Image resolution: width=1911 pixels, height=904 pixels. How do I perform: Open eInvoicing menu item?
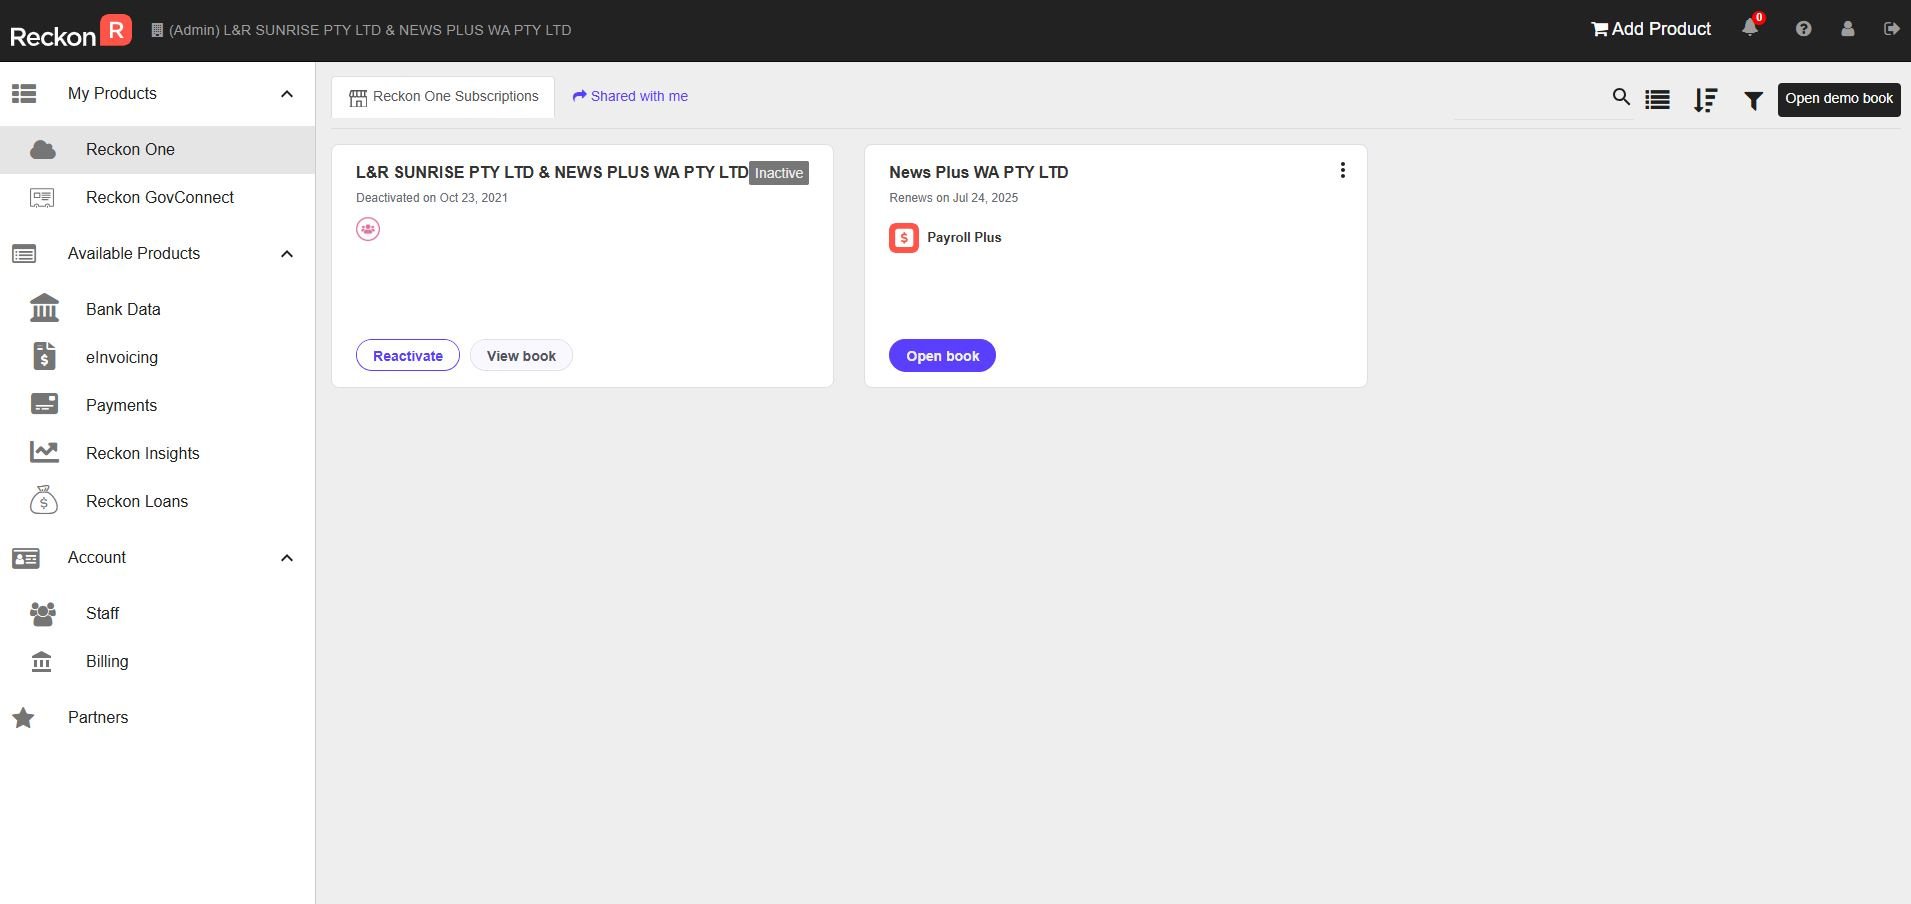[x=157, y=358]
